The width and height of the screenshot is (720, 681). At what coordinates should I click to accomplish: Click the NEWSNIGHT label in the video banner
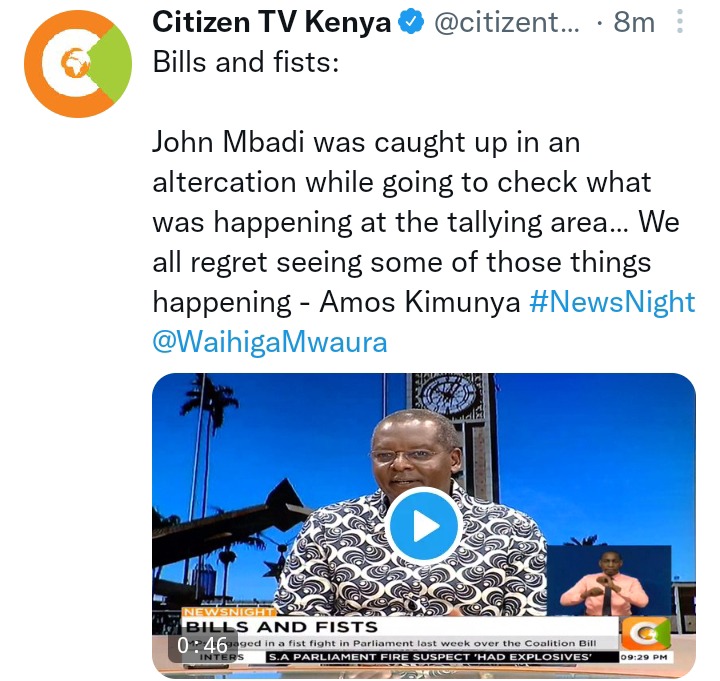tap(228, 612)
